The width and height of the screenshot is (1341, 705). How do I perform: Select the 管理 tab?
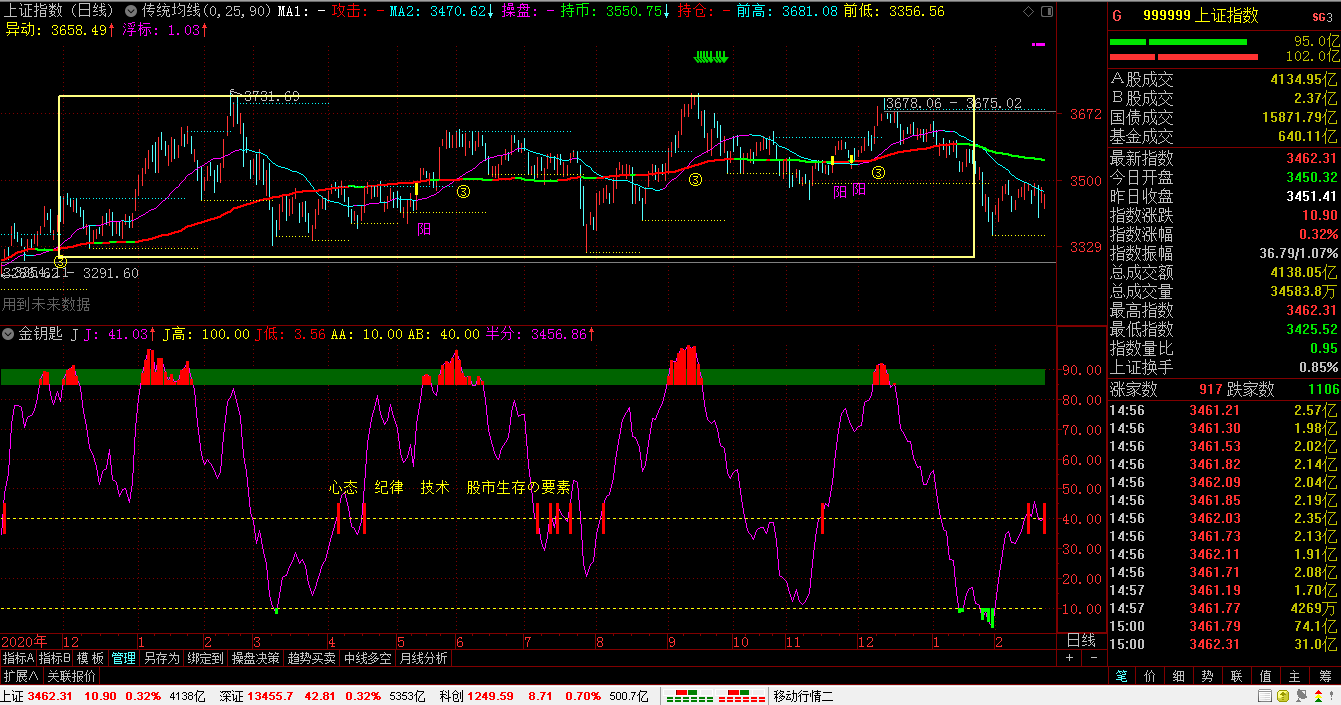123,659
